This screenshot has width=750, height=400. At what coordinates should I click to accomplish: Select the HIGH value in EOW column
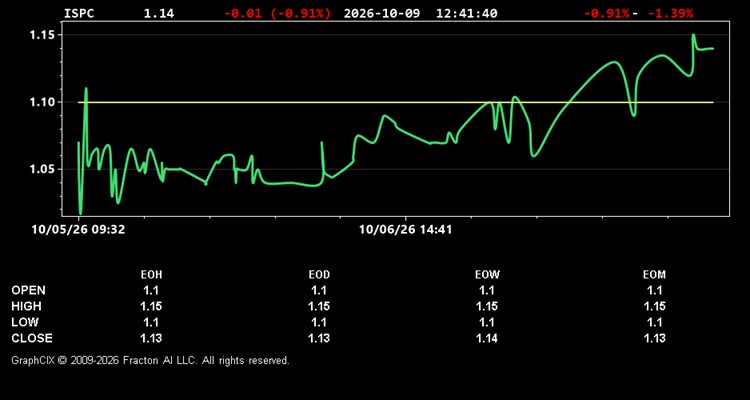(487, 306)
